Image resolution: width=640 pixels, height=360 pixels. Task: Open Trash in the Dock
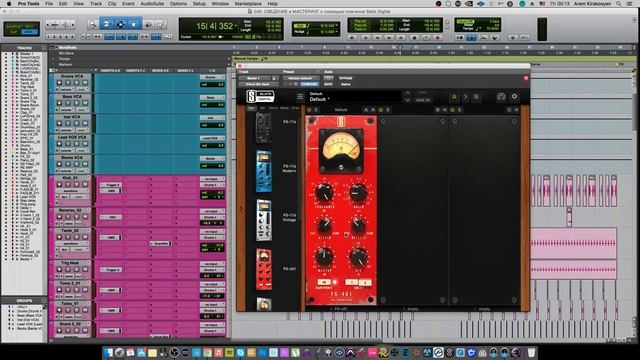531,352
